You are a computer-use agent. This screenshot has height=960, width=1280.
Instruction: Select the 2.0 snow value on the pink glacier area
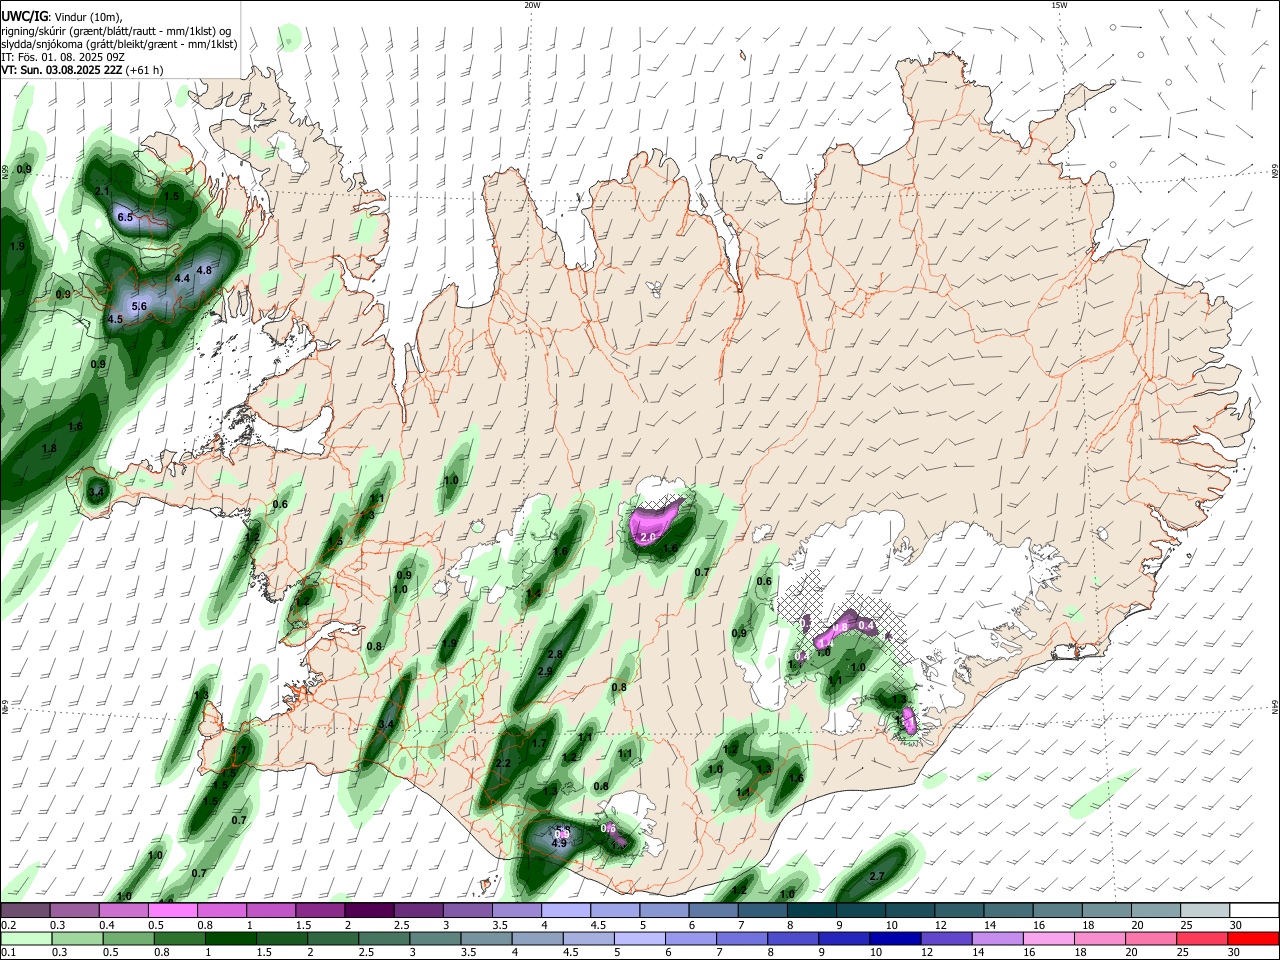647,538
